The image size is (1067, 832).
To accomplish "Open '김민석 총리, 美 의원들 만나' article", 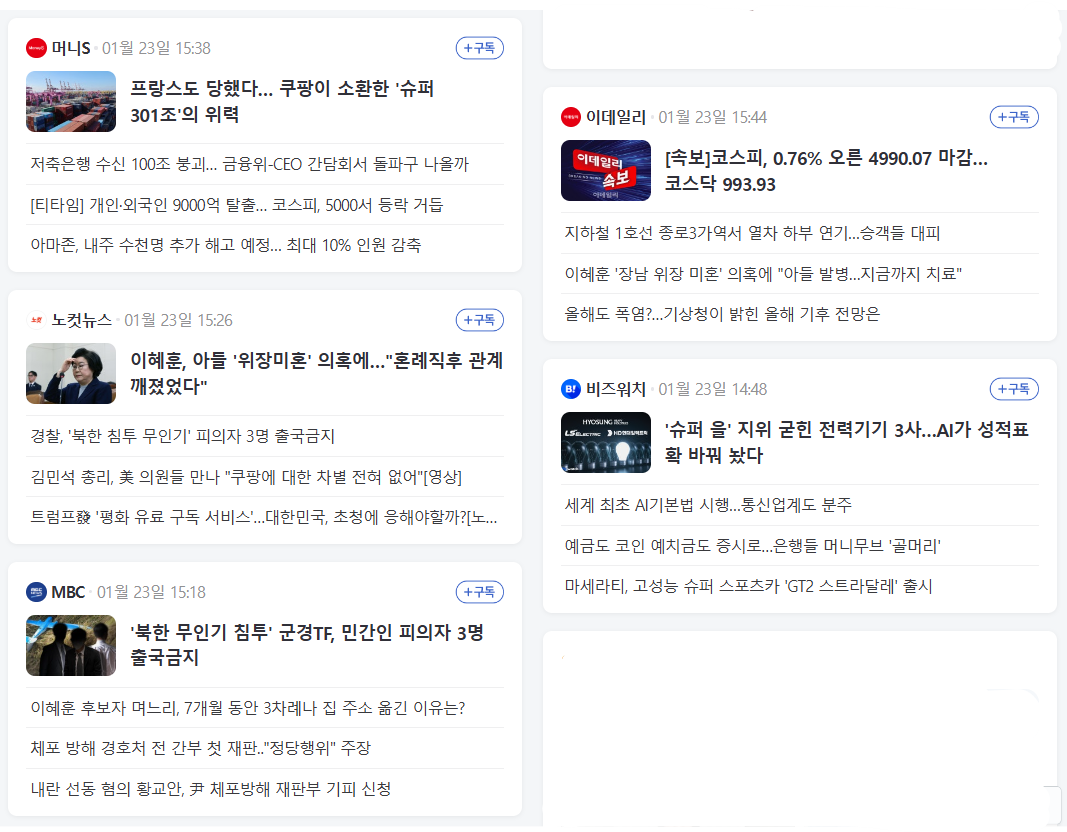I will [246, 477].
